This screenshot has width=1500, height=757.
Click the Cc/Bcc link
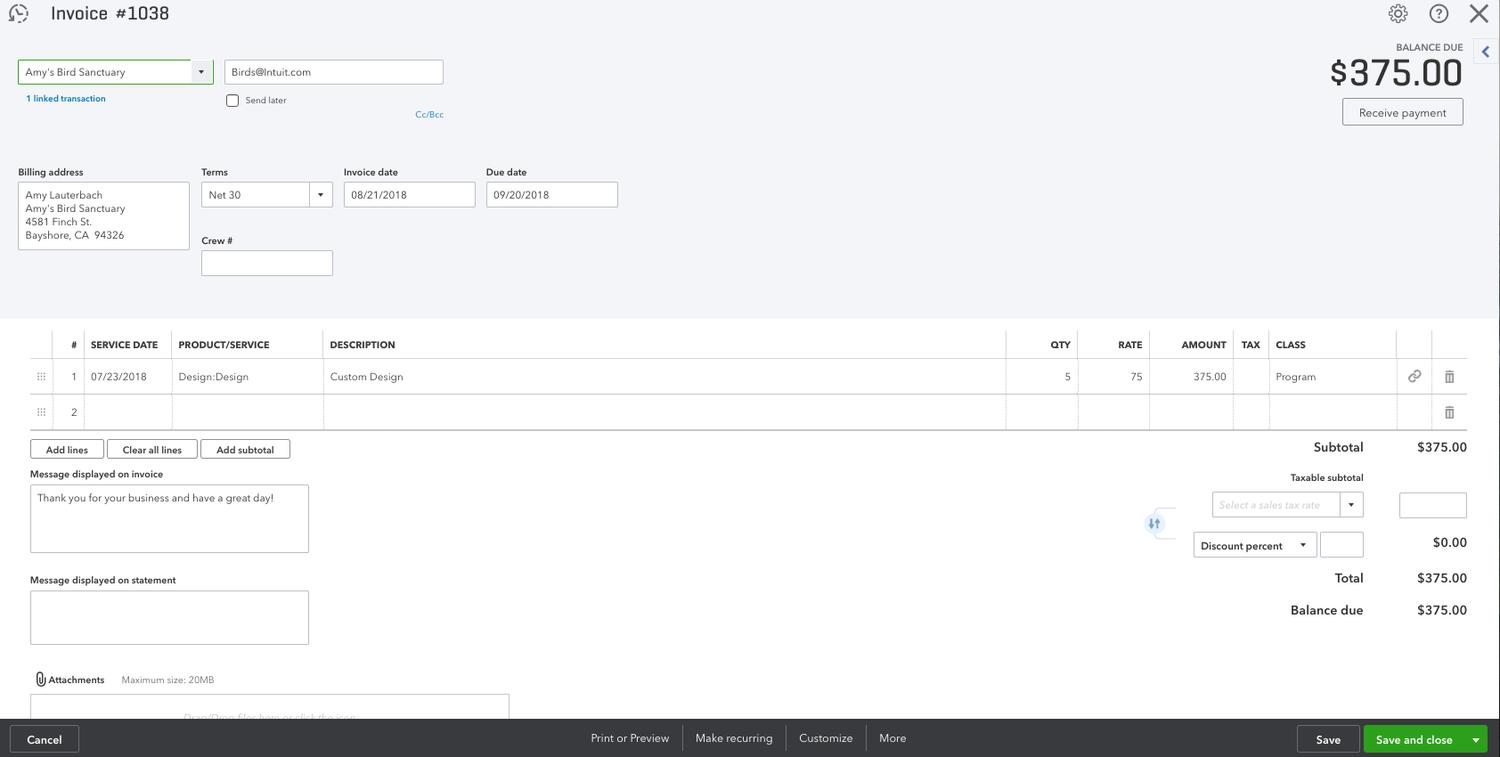click(429, 114)
